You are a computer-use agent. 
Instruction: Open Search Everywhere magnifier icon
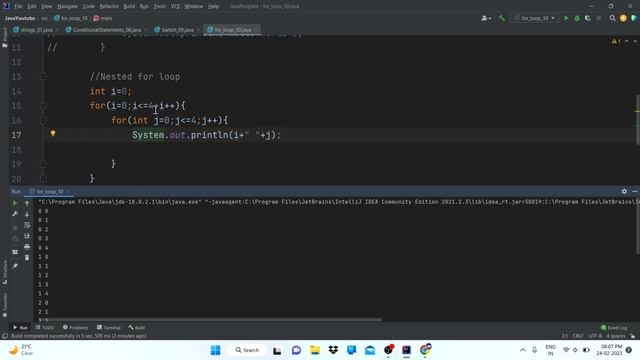click(612, 18)
